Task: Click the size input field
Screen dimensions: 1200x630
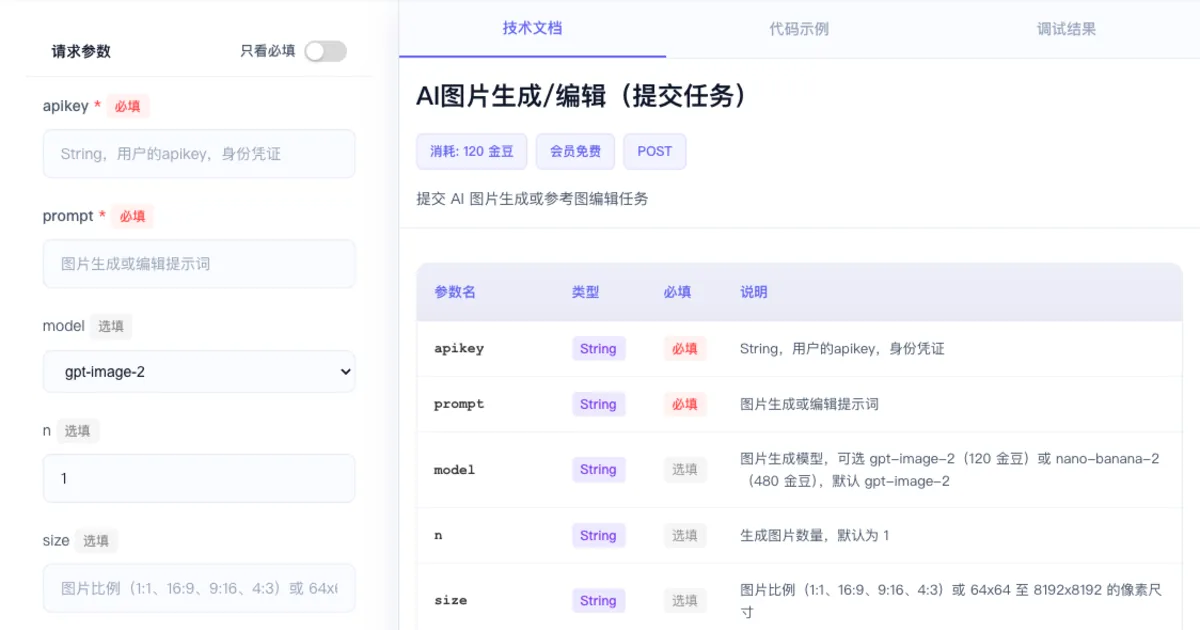Action: (x=199, y=588)
